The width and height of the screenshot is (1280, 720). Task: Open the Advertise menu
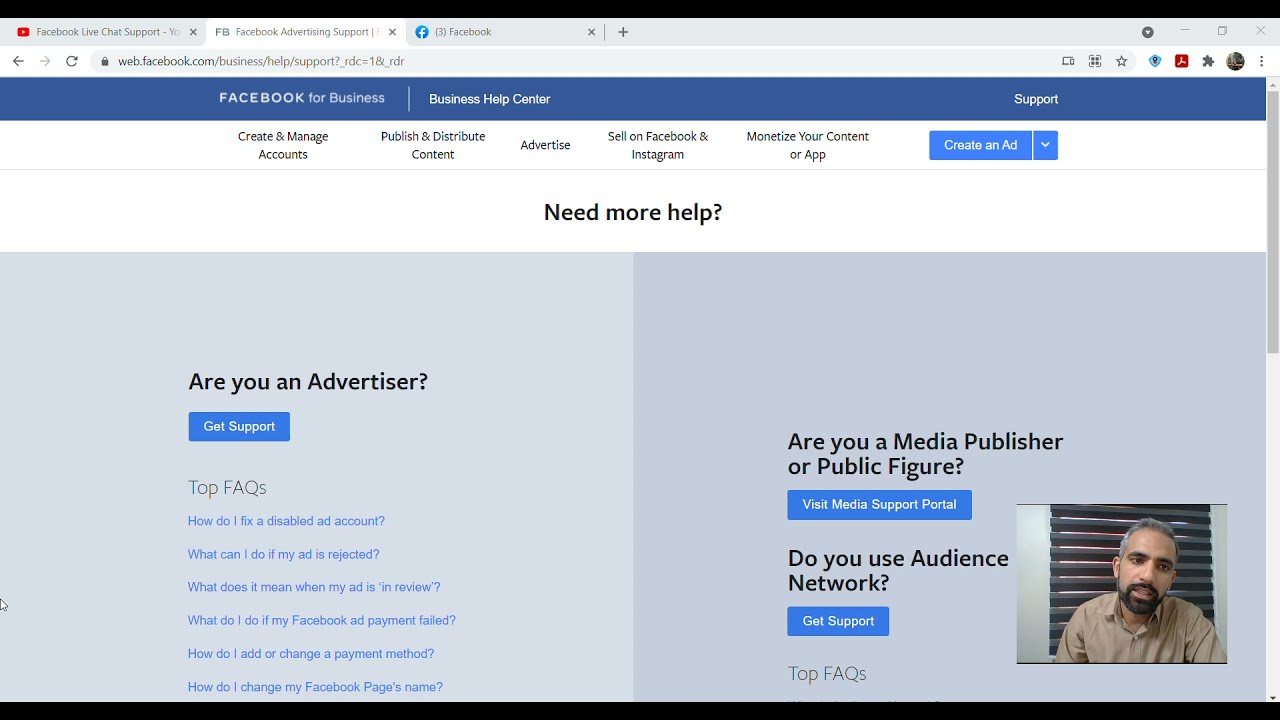point(545,145)
